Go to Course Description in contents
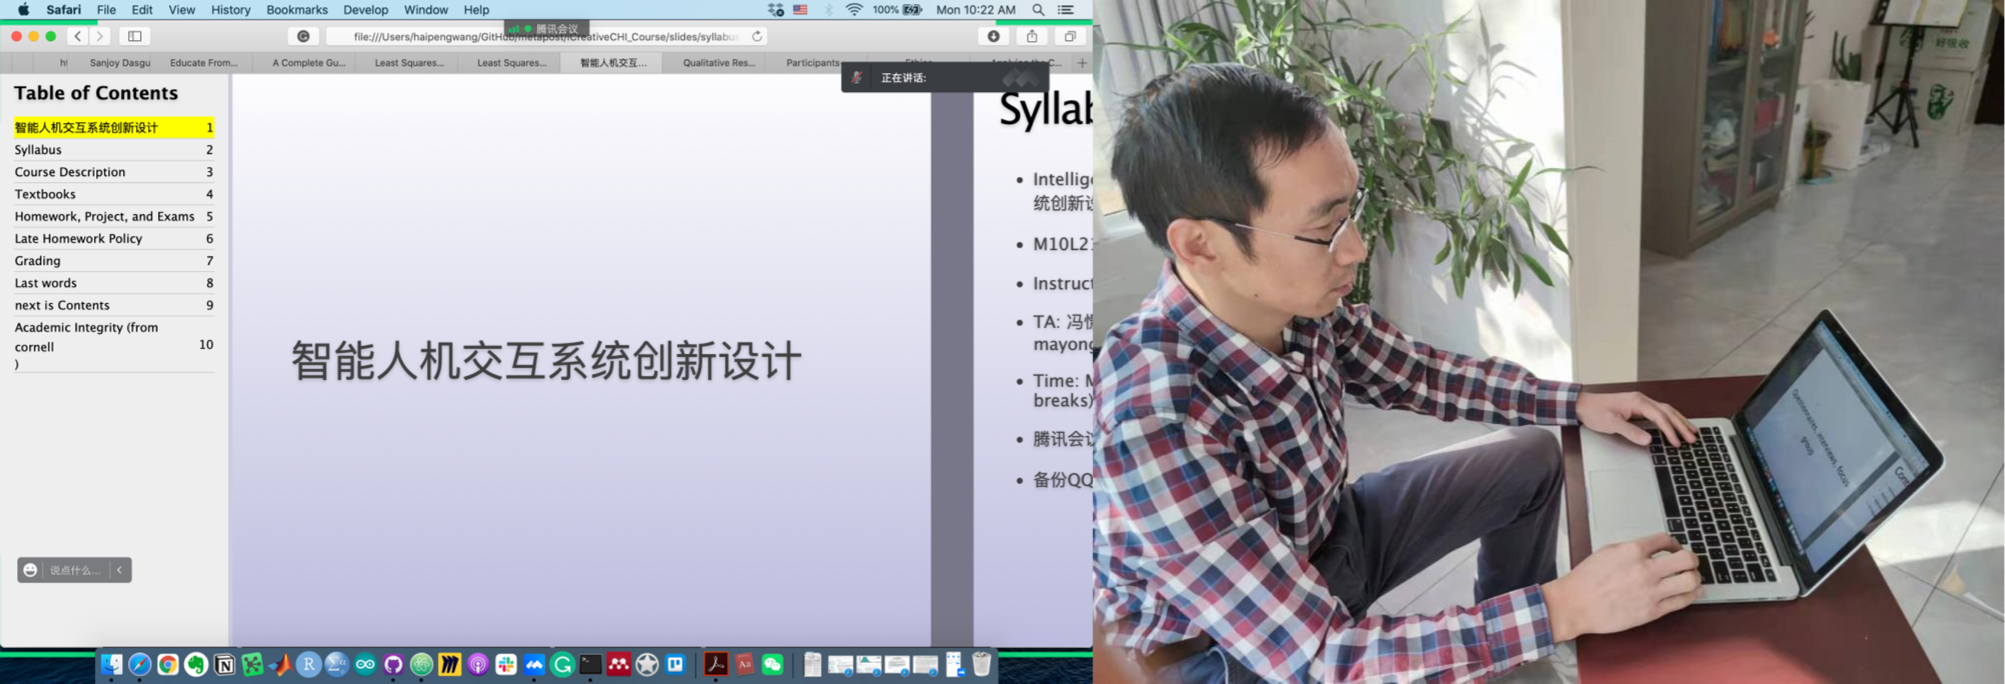This screenshot has height=684, width=2005. point(70,172)
